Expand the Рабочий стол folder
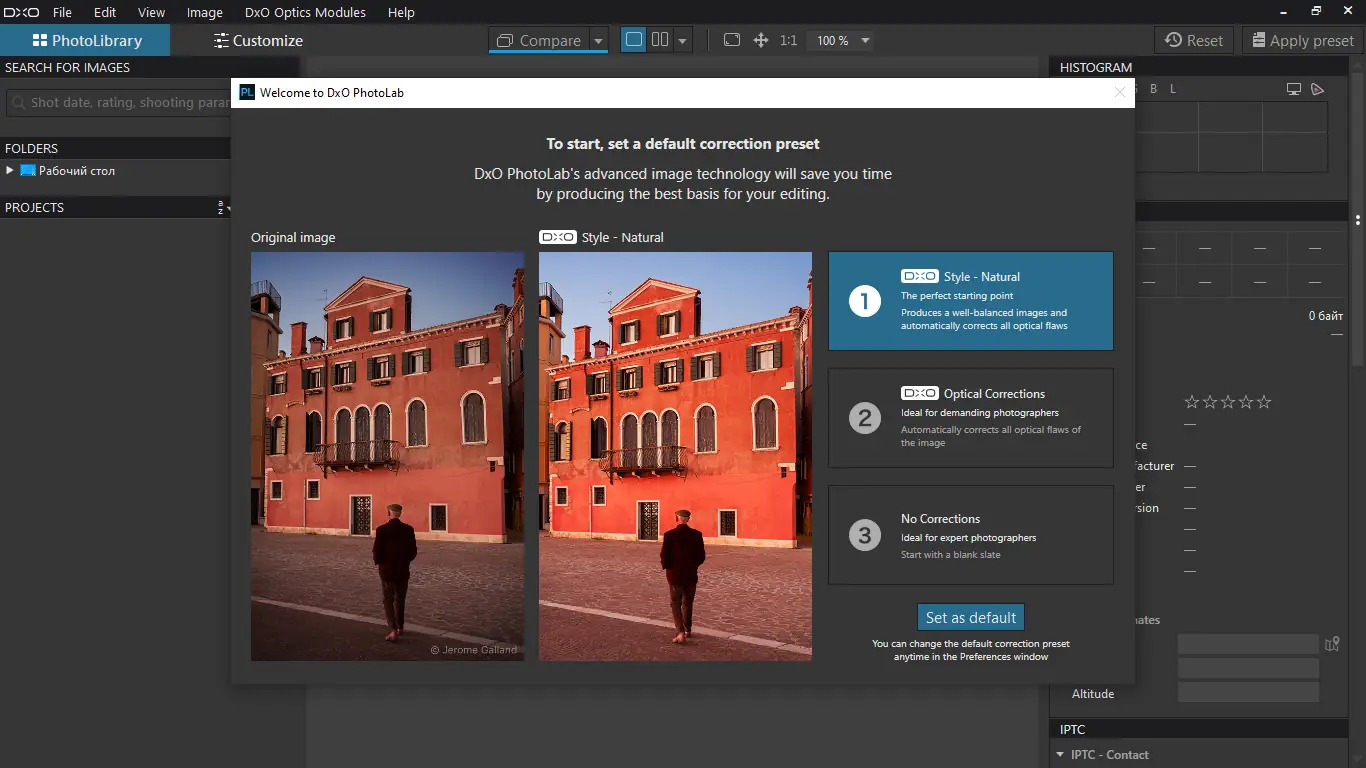 10,171
